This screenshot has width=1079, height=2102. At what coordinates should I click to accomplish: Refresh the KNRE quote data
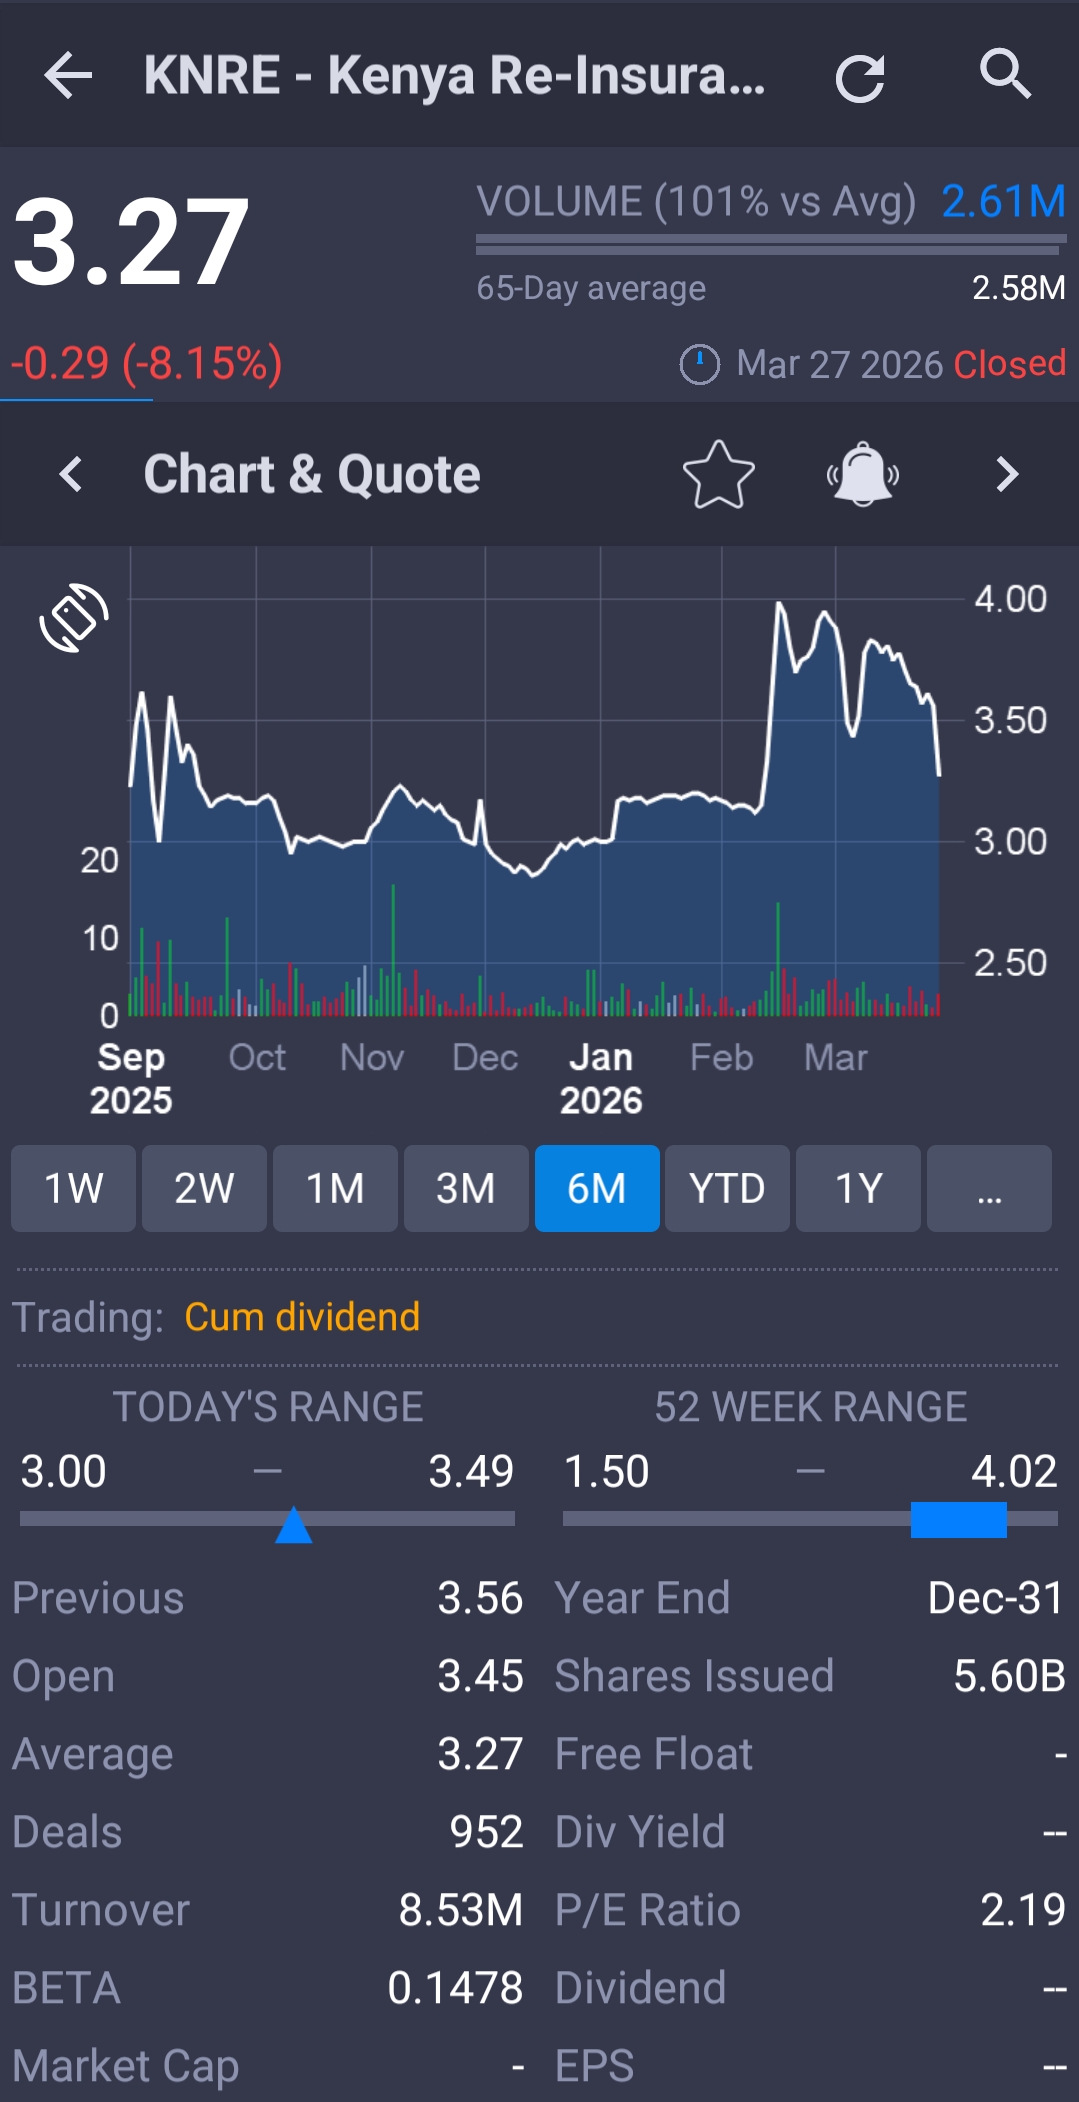(860, 78)
